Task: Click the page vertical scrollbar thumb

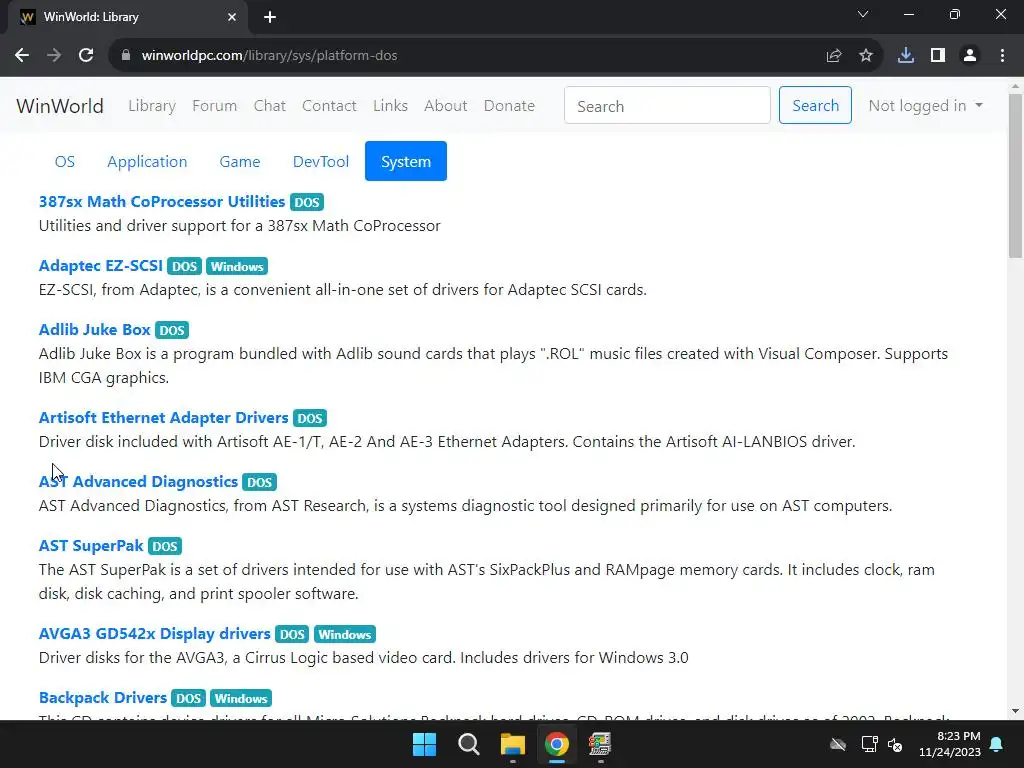Action: point(1015,175)
